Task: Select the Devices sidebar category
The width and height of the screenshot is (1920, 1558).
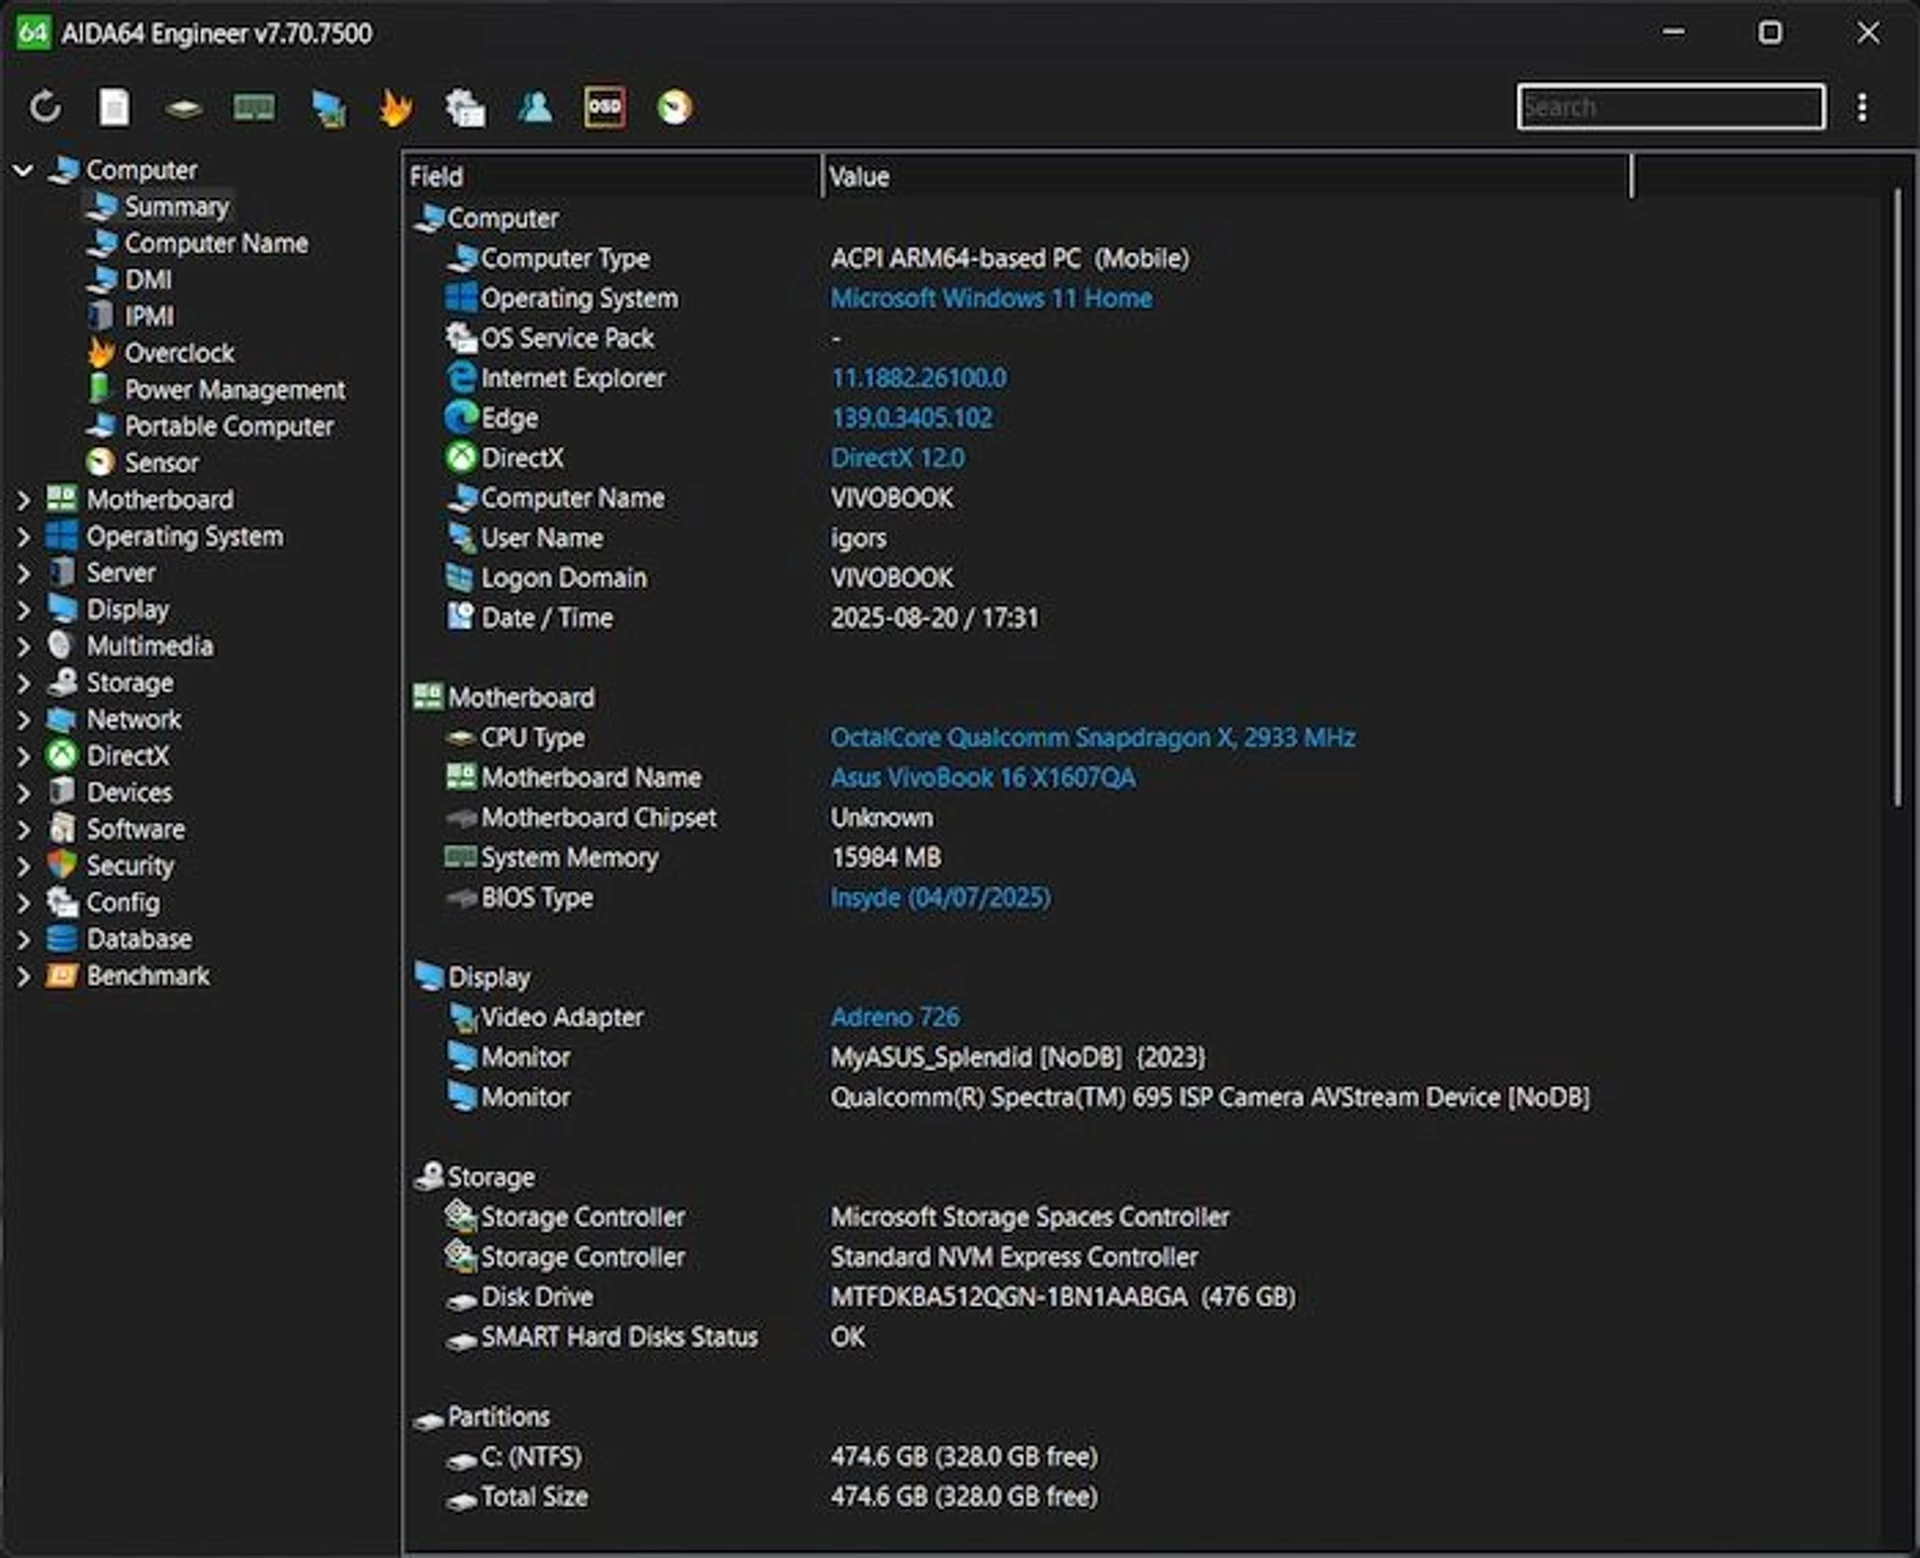Action: (x=129, y=793)
